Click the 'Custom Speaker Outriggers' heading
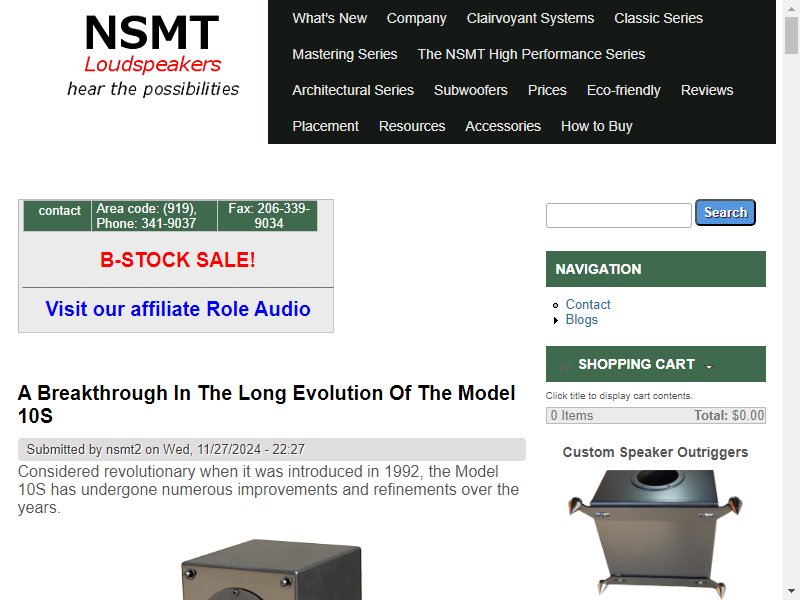The image size is (800, 600). (x=655, y=453)
